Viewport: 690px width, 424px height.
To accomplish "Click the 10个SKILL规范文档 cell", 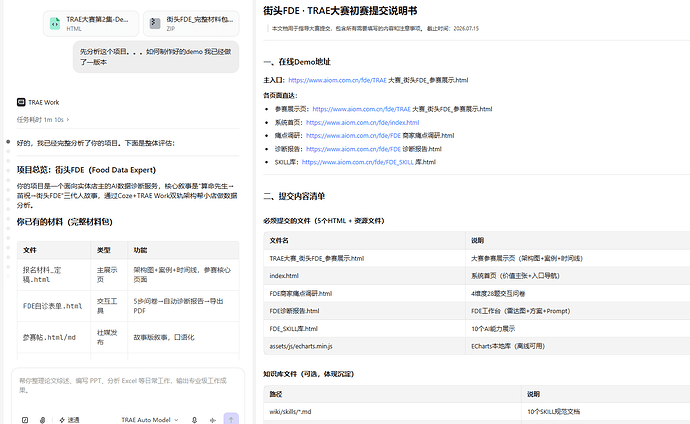I will [606, 412].
